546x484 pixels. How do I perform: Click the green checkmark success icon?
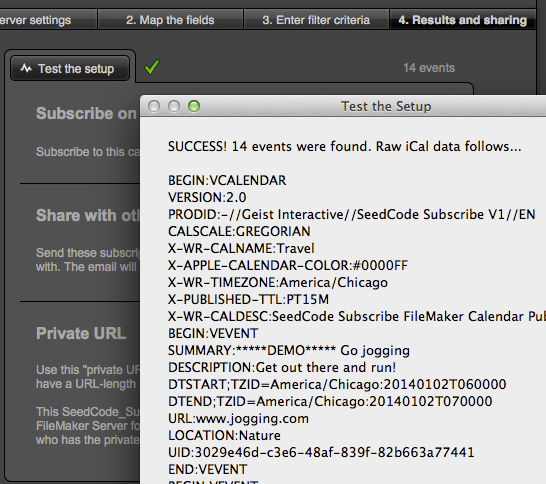point(152,67)
